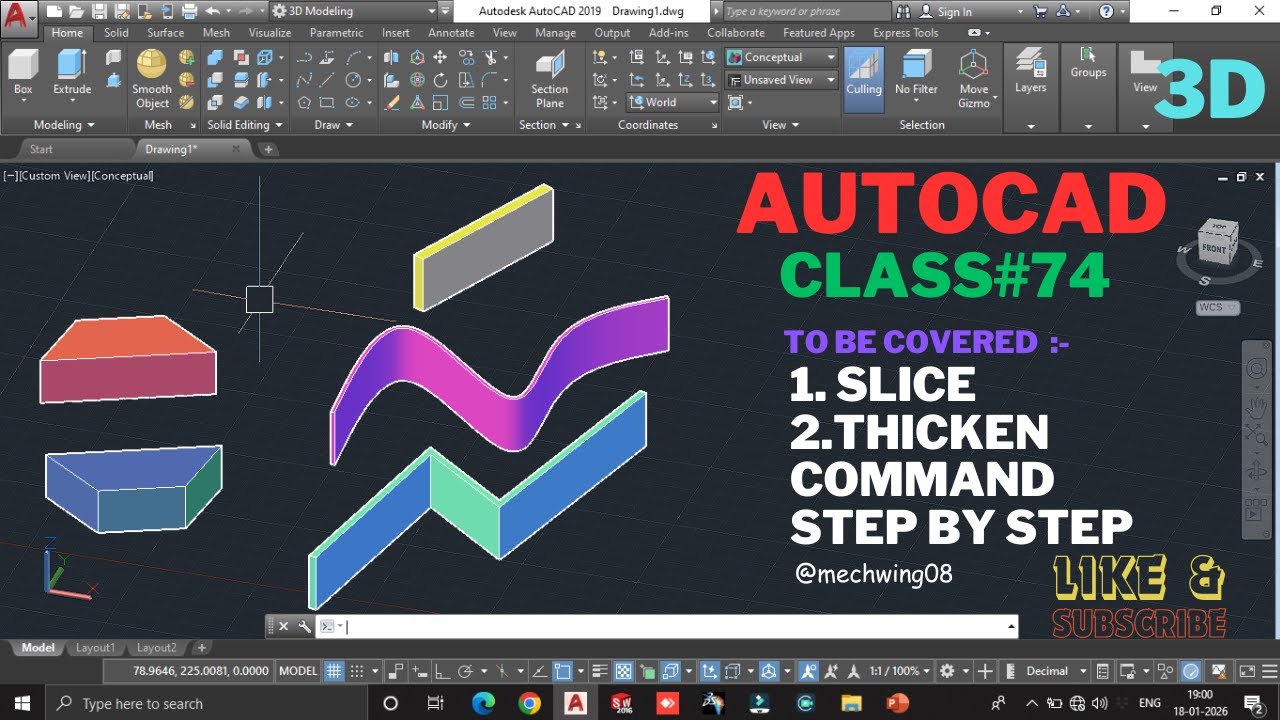Open the World coordinate system dropdown
Image resolution: width=1280 pixels, height=720 pixels.
673,102
